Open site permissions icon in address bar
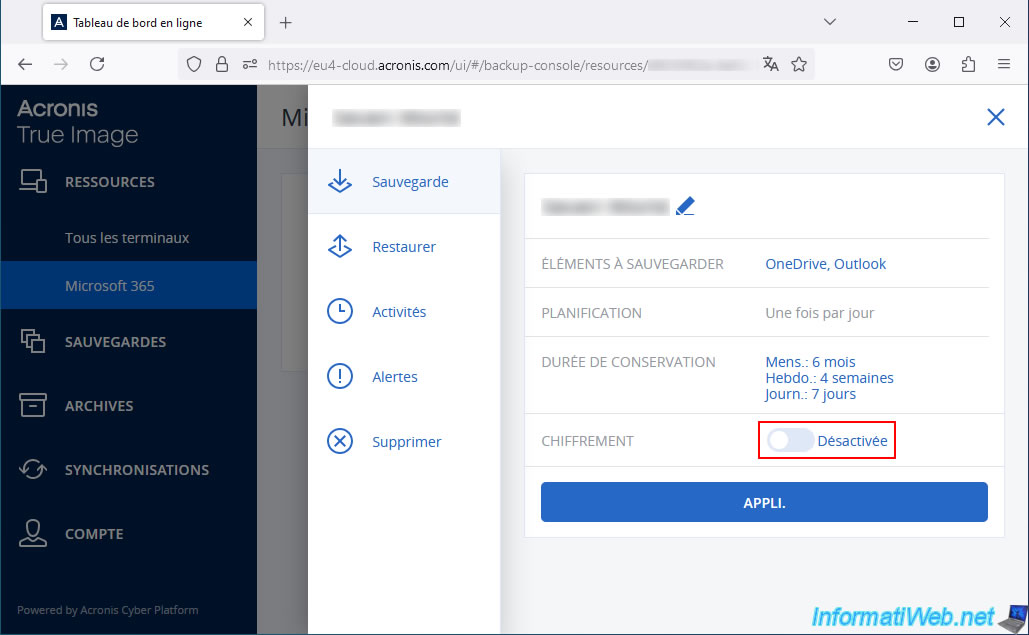 point(250,64)
